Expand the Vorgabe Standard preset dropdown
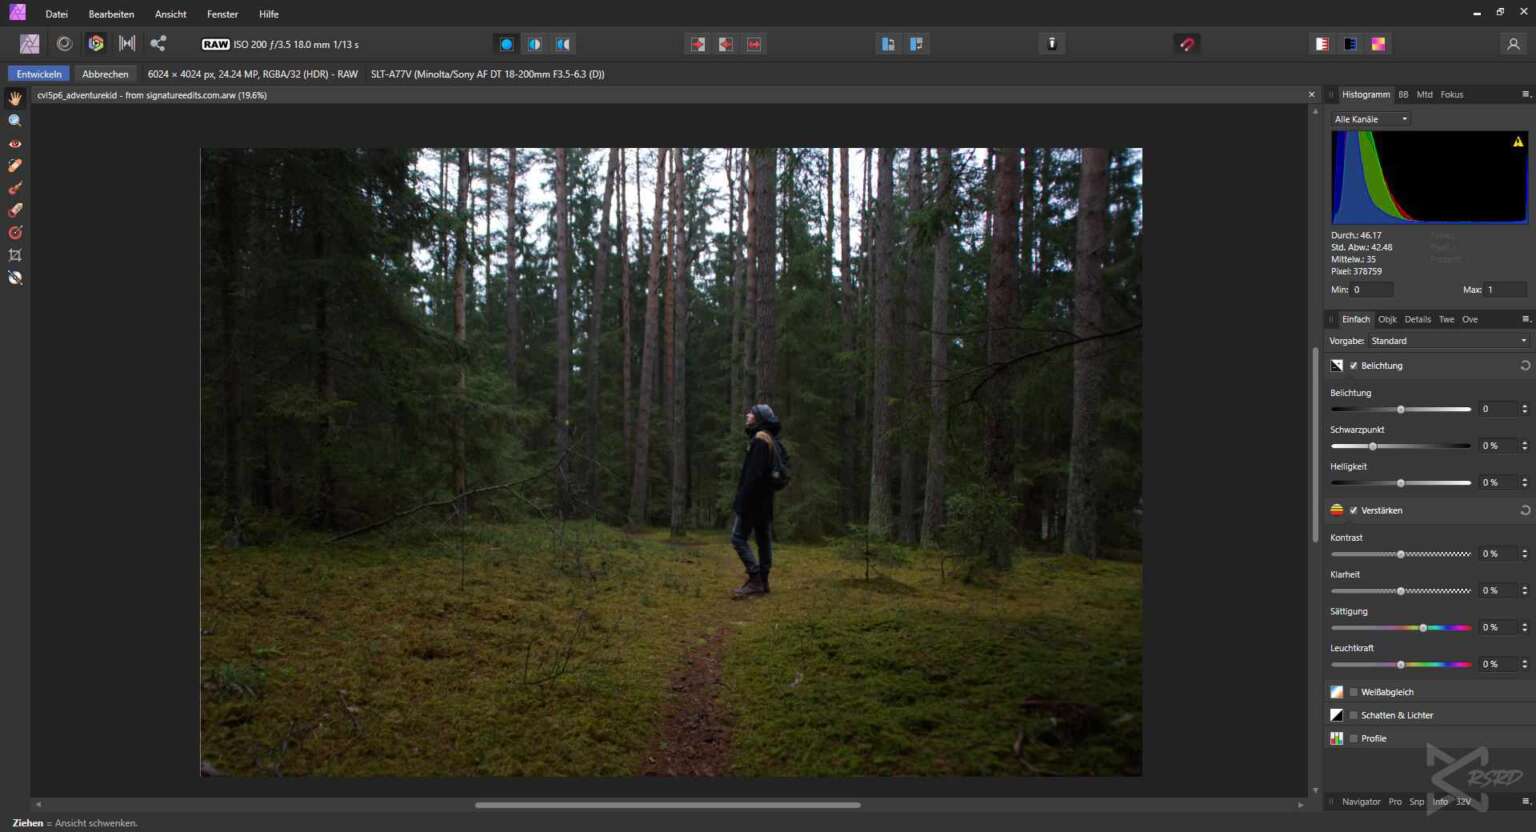The width and height of the screenshot is (1536, 832). coord(1447,341)
